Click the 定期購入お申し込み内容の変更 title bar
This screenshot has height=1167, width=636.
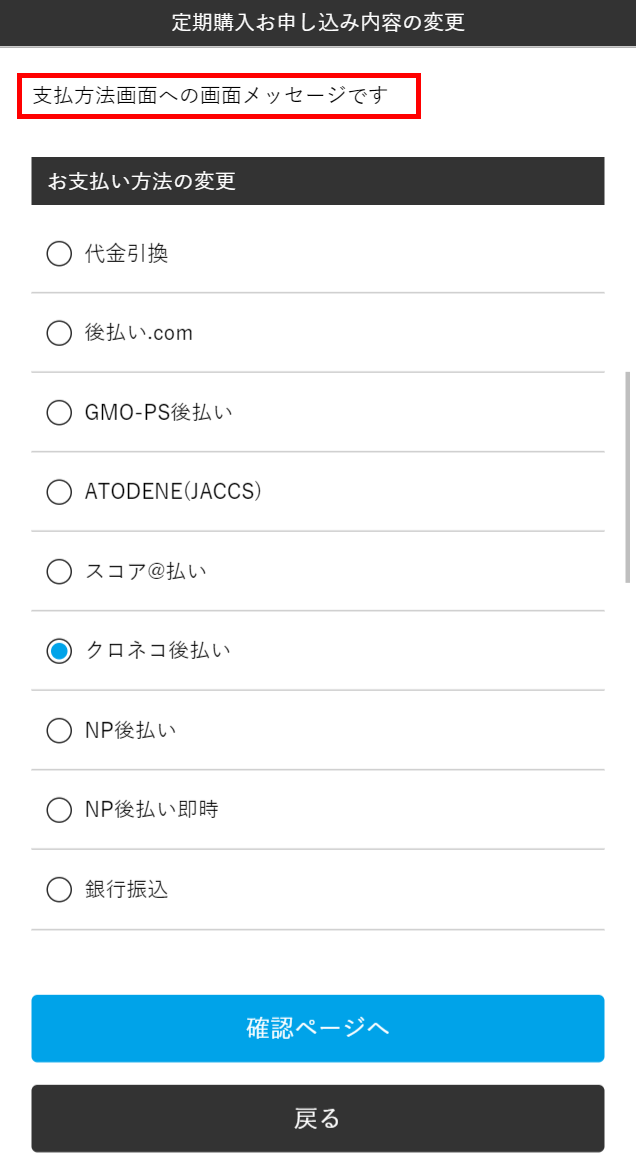[x=317, y=23]
